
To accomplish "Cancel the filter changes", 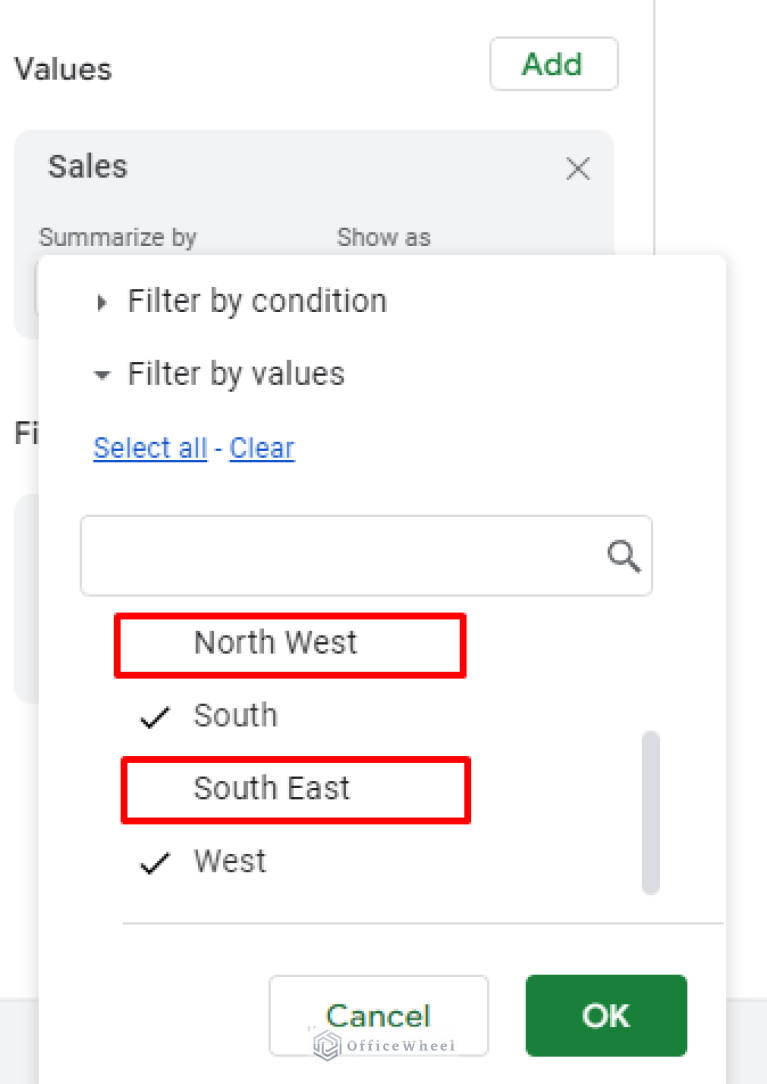I will (x=378, y=1016).
